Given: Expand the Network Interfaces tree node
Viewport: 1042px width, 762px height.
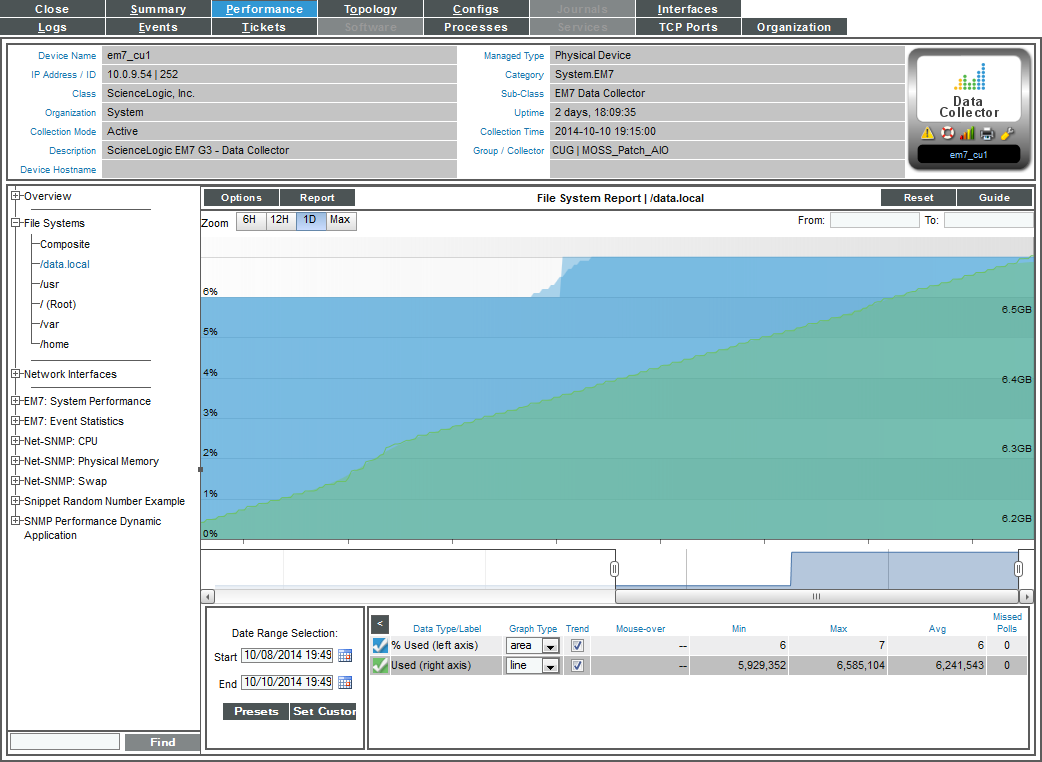Looking at the screenshot, I should point(16,374).
